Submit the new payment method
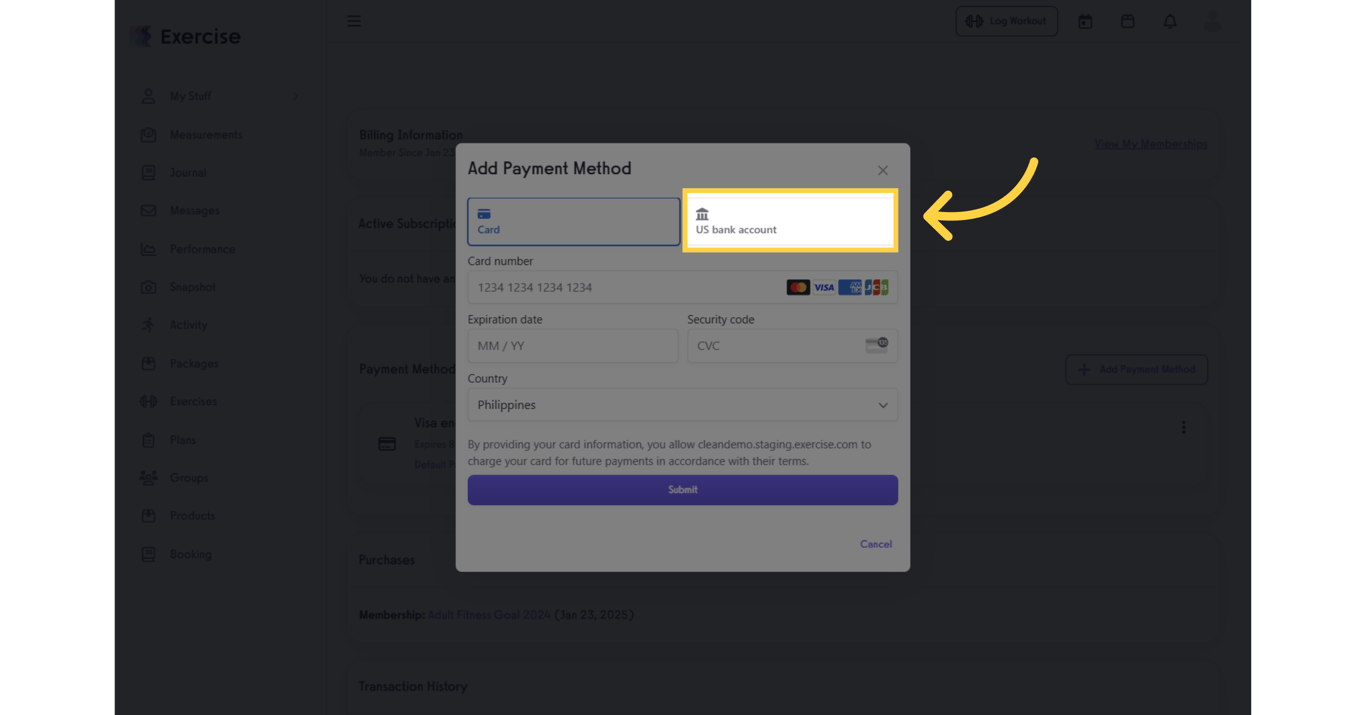1366x715 pixels. pyautogui.click(x=682, y=490)
